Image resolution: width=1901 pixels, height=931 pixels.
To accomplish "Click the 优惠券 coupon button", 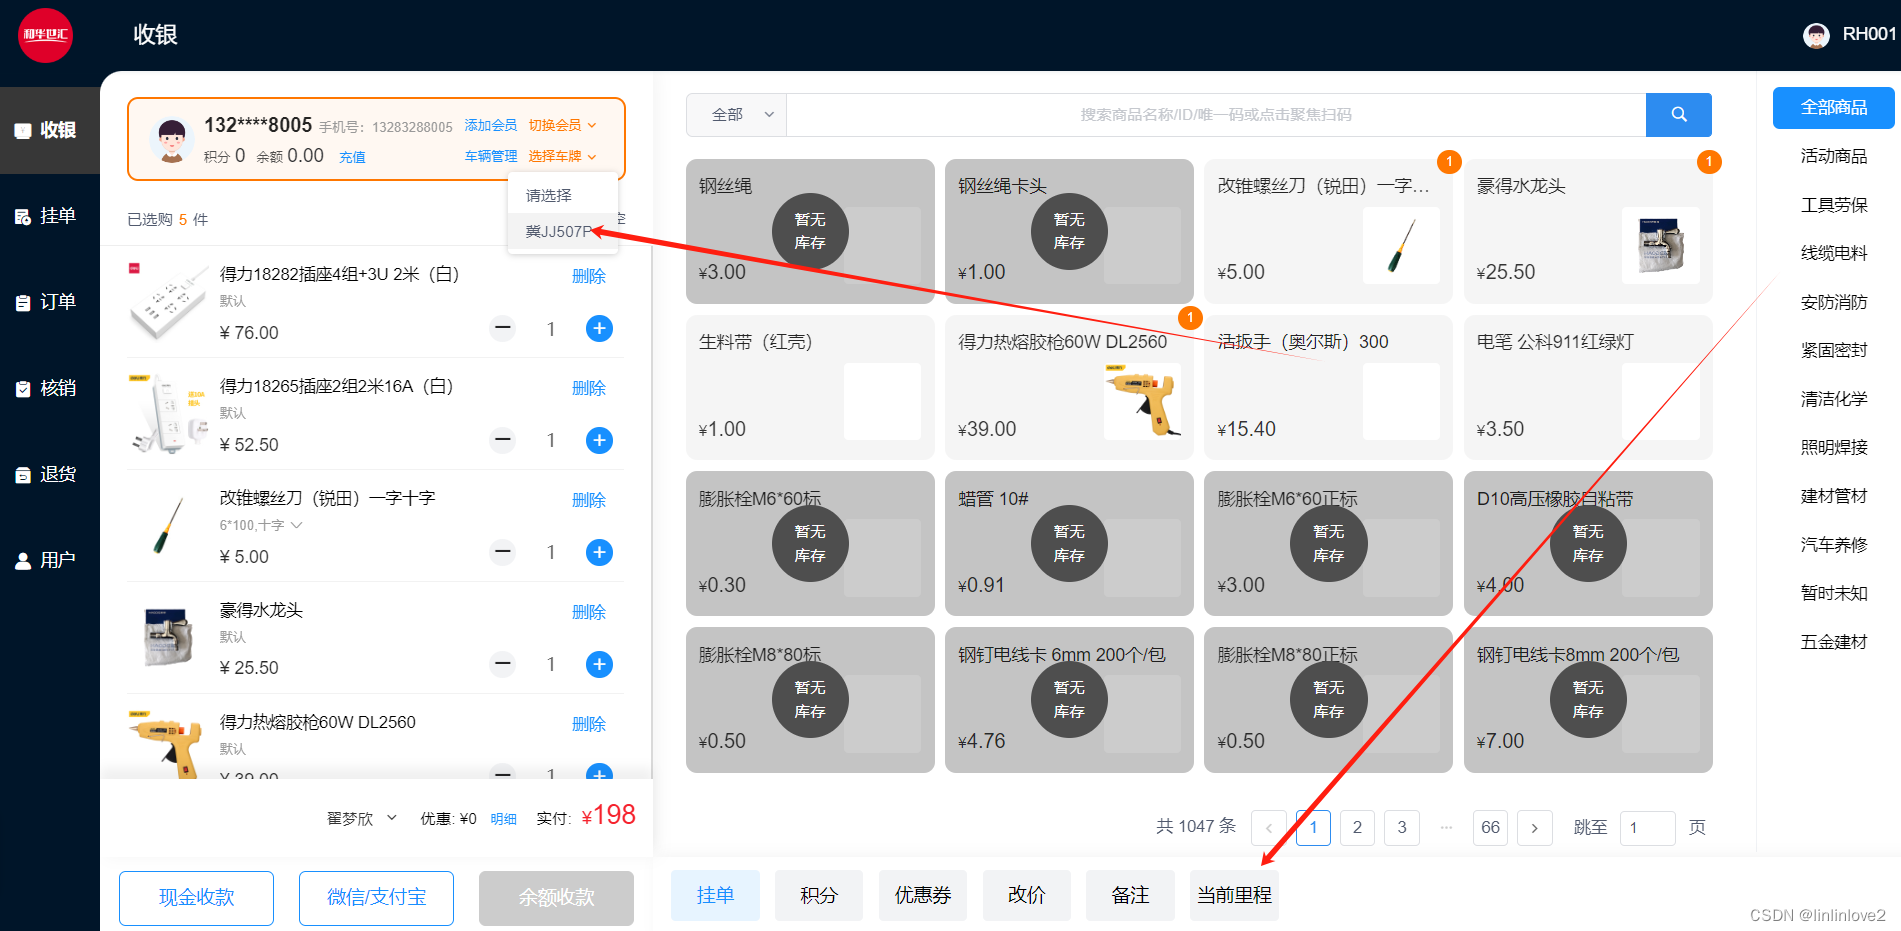I will [x=923, y=895].
